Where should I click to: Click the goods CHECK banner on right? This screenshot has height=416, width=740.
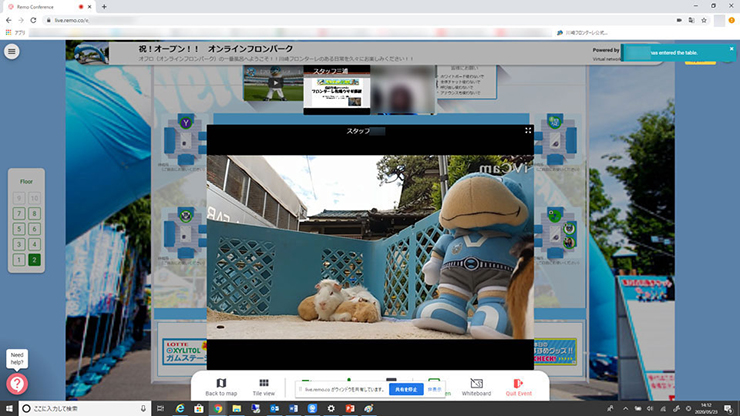555,352
